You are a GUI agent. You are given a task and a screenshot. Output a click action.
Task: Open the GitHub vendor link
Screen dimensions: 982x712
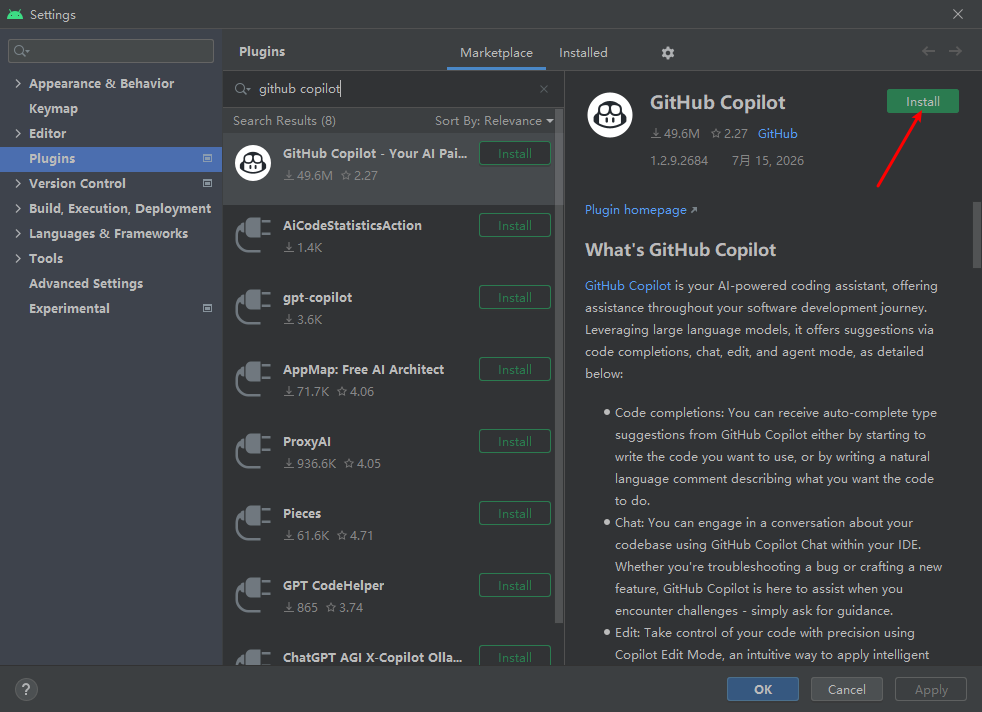pyautogui.click(x=777, y=133)
